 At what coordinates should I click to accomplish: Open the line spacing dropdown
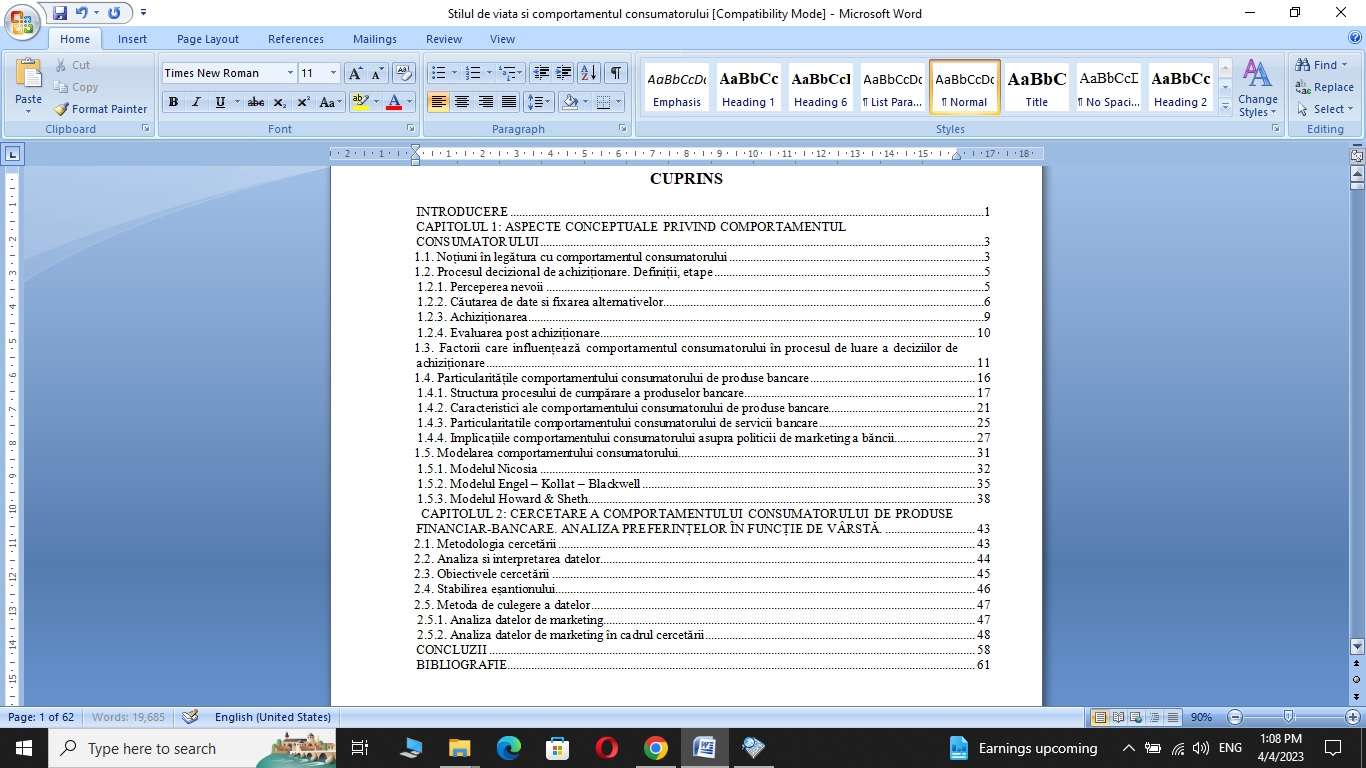coord(540,102)
